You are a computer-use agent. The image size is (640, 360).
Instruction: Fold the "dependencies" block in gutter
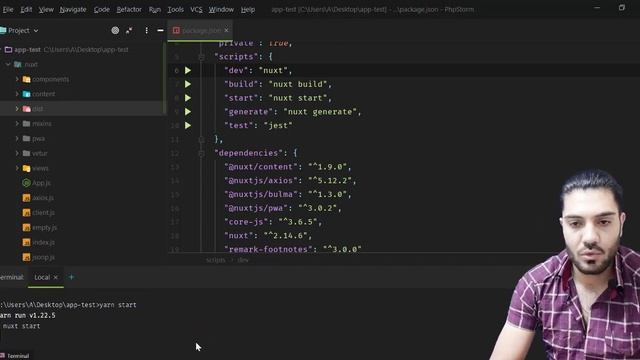pos(201,153)
